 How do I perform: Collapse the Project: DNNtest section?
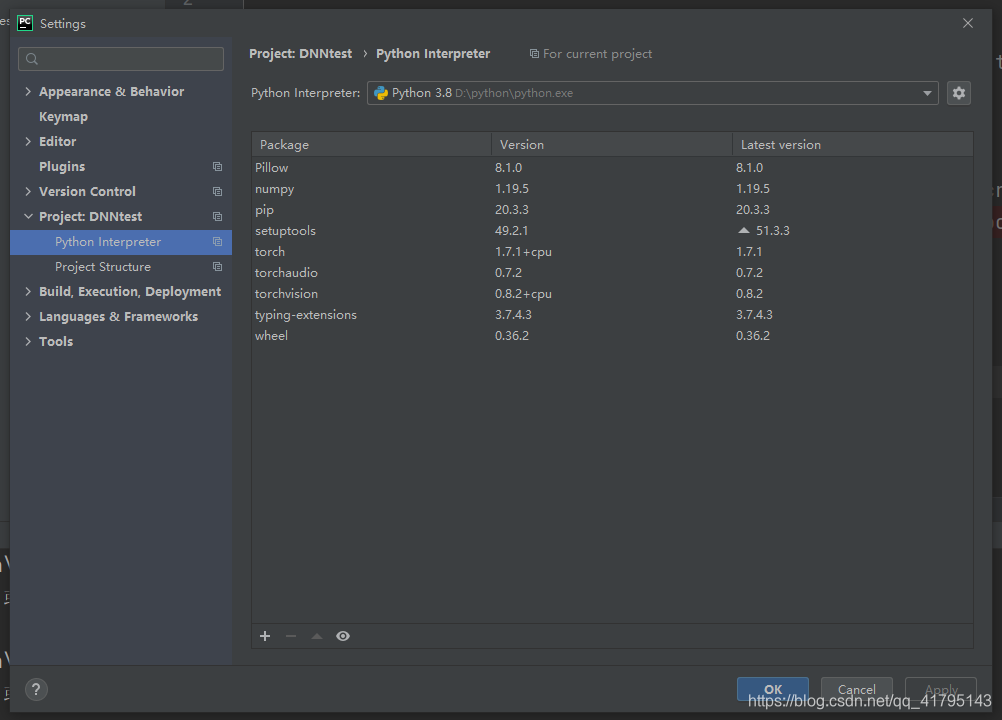28,217
